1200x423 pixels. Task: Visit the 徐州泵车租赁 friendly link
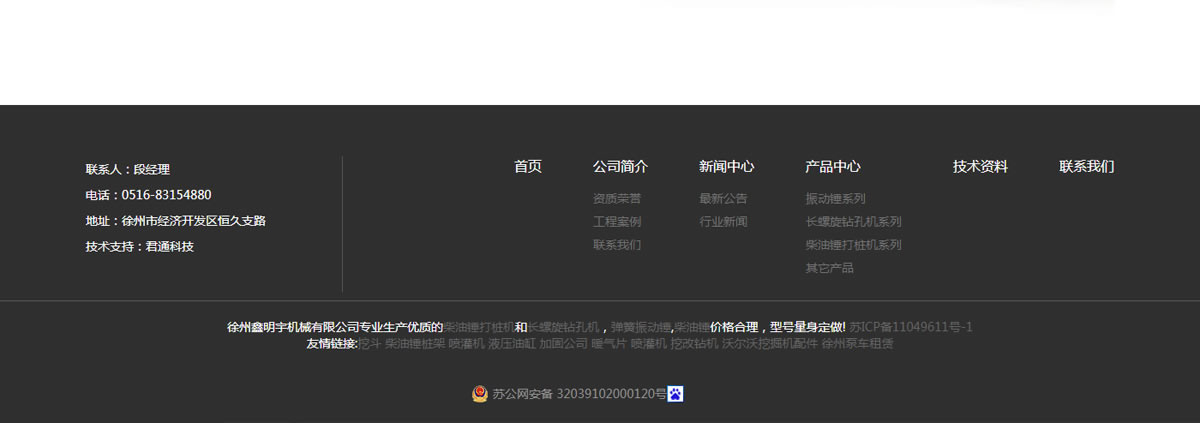[857, 344]
